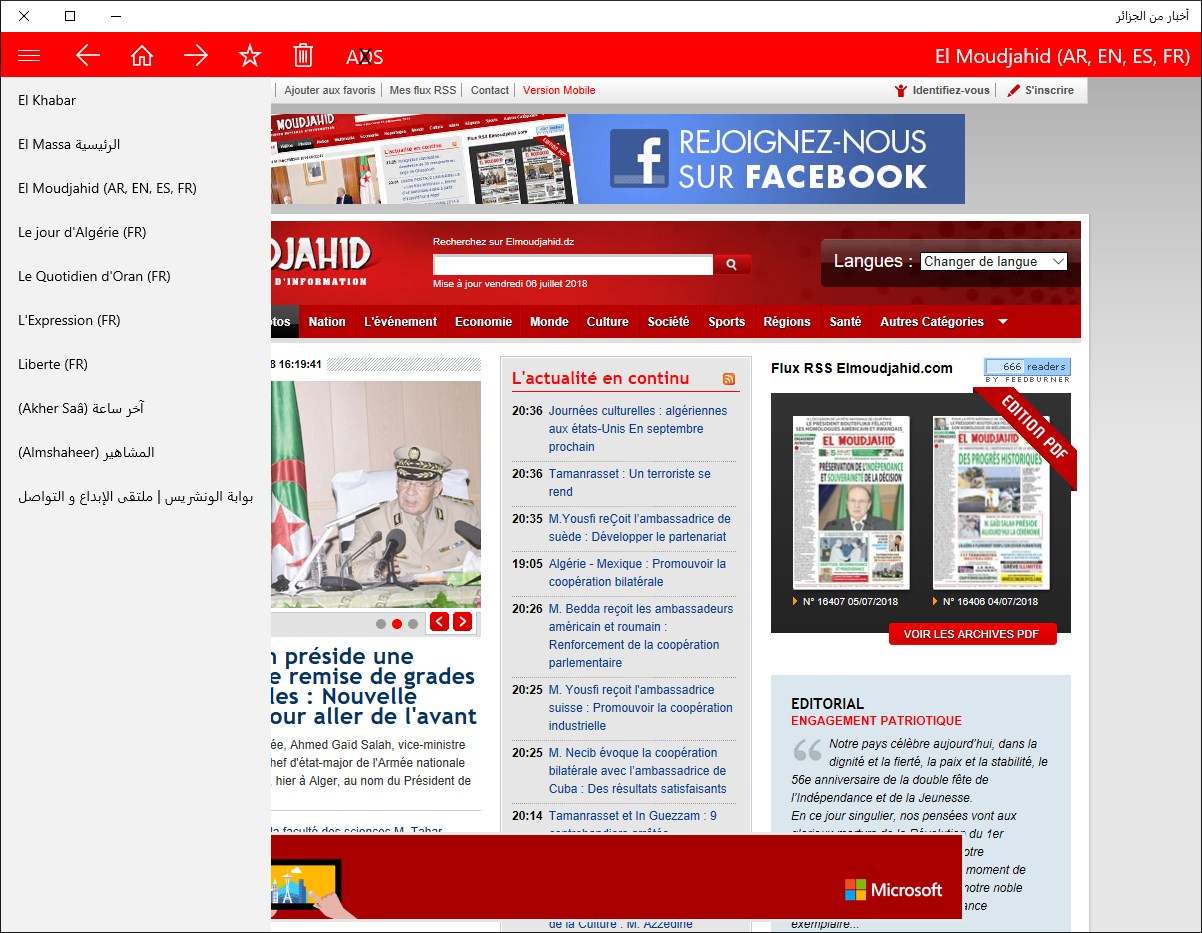The width and height of the screenshot is (1202, 933).
Task: Select Liberte (FR) in sidebar
Action: (x=135, y=364)
